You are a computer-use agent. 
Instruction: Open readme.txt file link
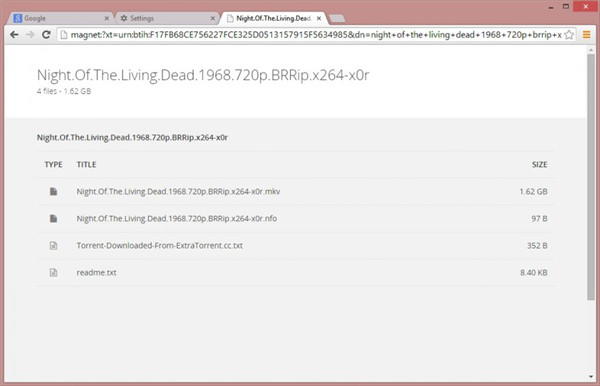click(96, 272)
